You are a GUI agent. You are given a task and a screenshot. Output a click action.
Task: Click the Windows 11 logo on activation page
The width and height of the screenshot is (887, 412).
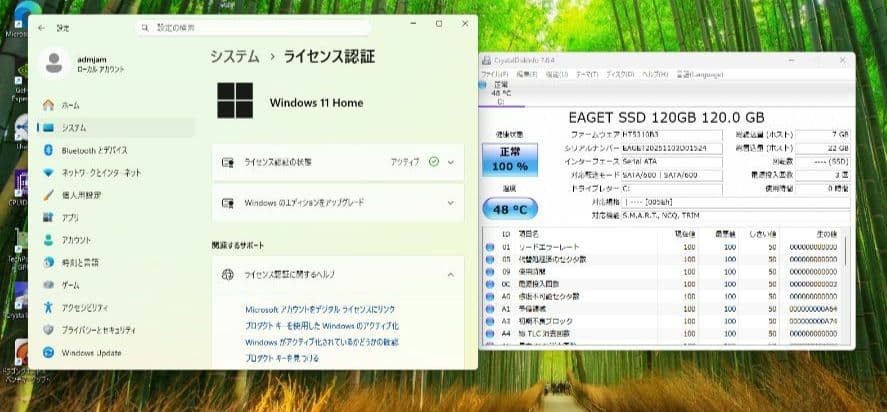pyautogui.click(x=235, y=101)
